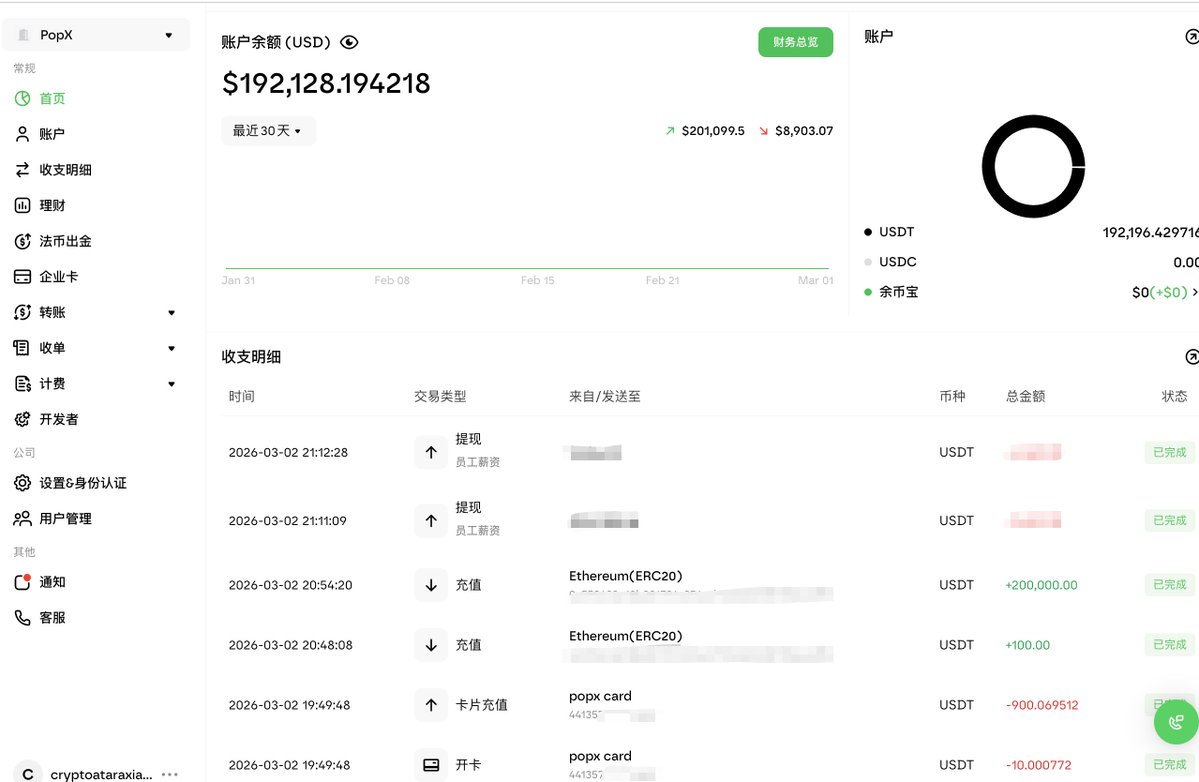Click up-arrow icon of 21:11:09 提现 row
Screen dimensions: 1199x782
(x=431, y=521)
